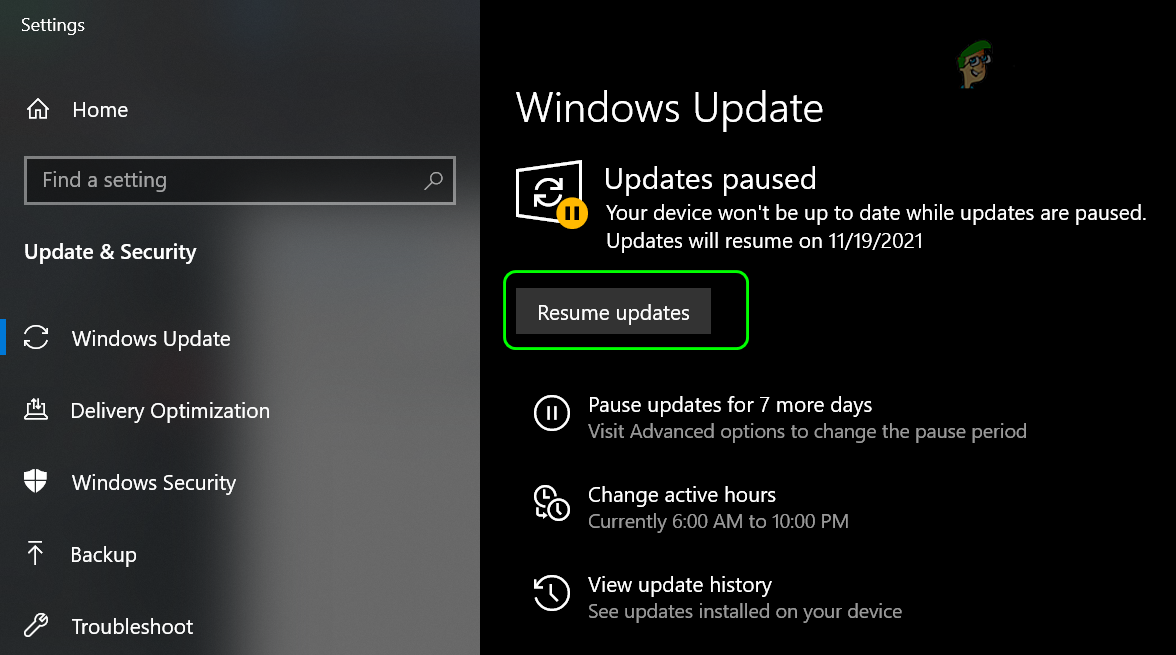Go to Windows Security settings

click(x=153, y=482)
